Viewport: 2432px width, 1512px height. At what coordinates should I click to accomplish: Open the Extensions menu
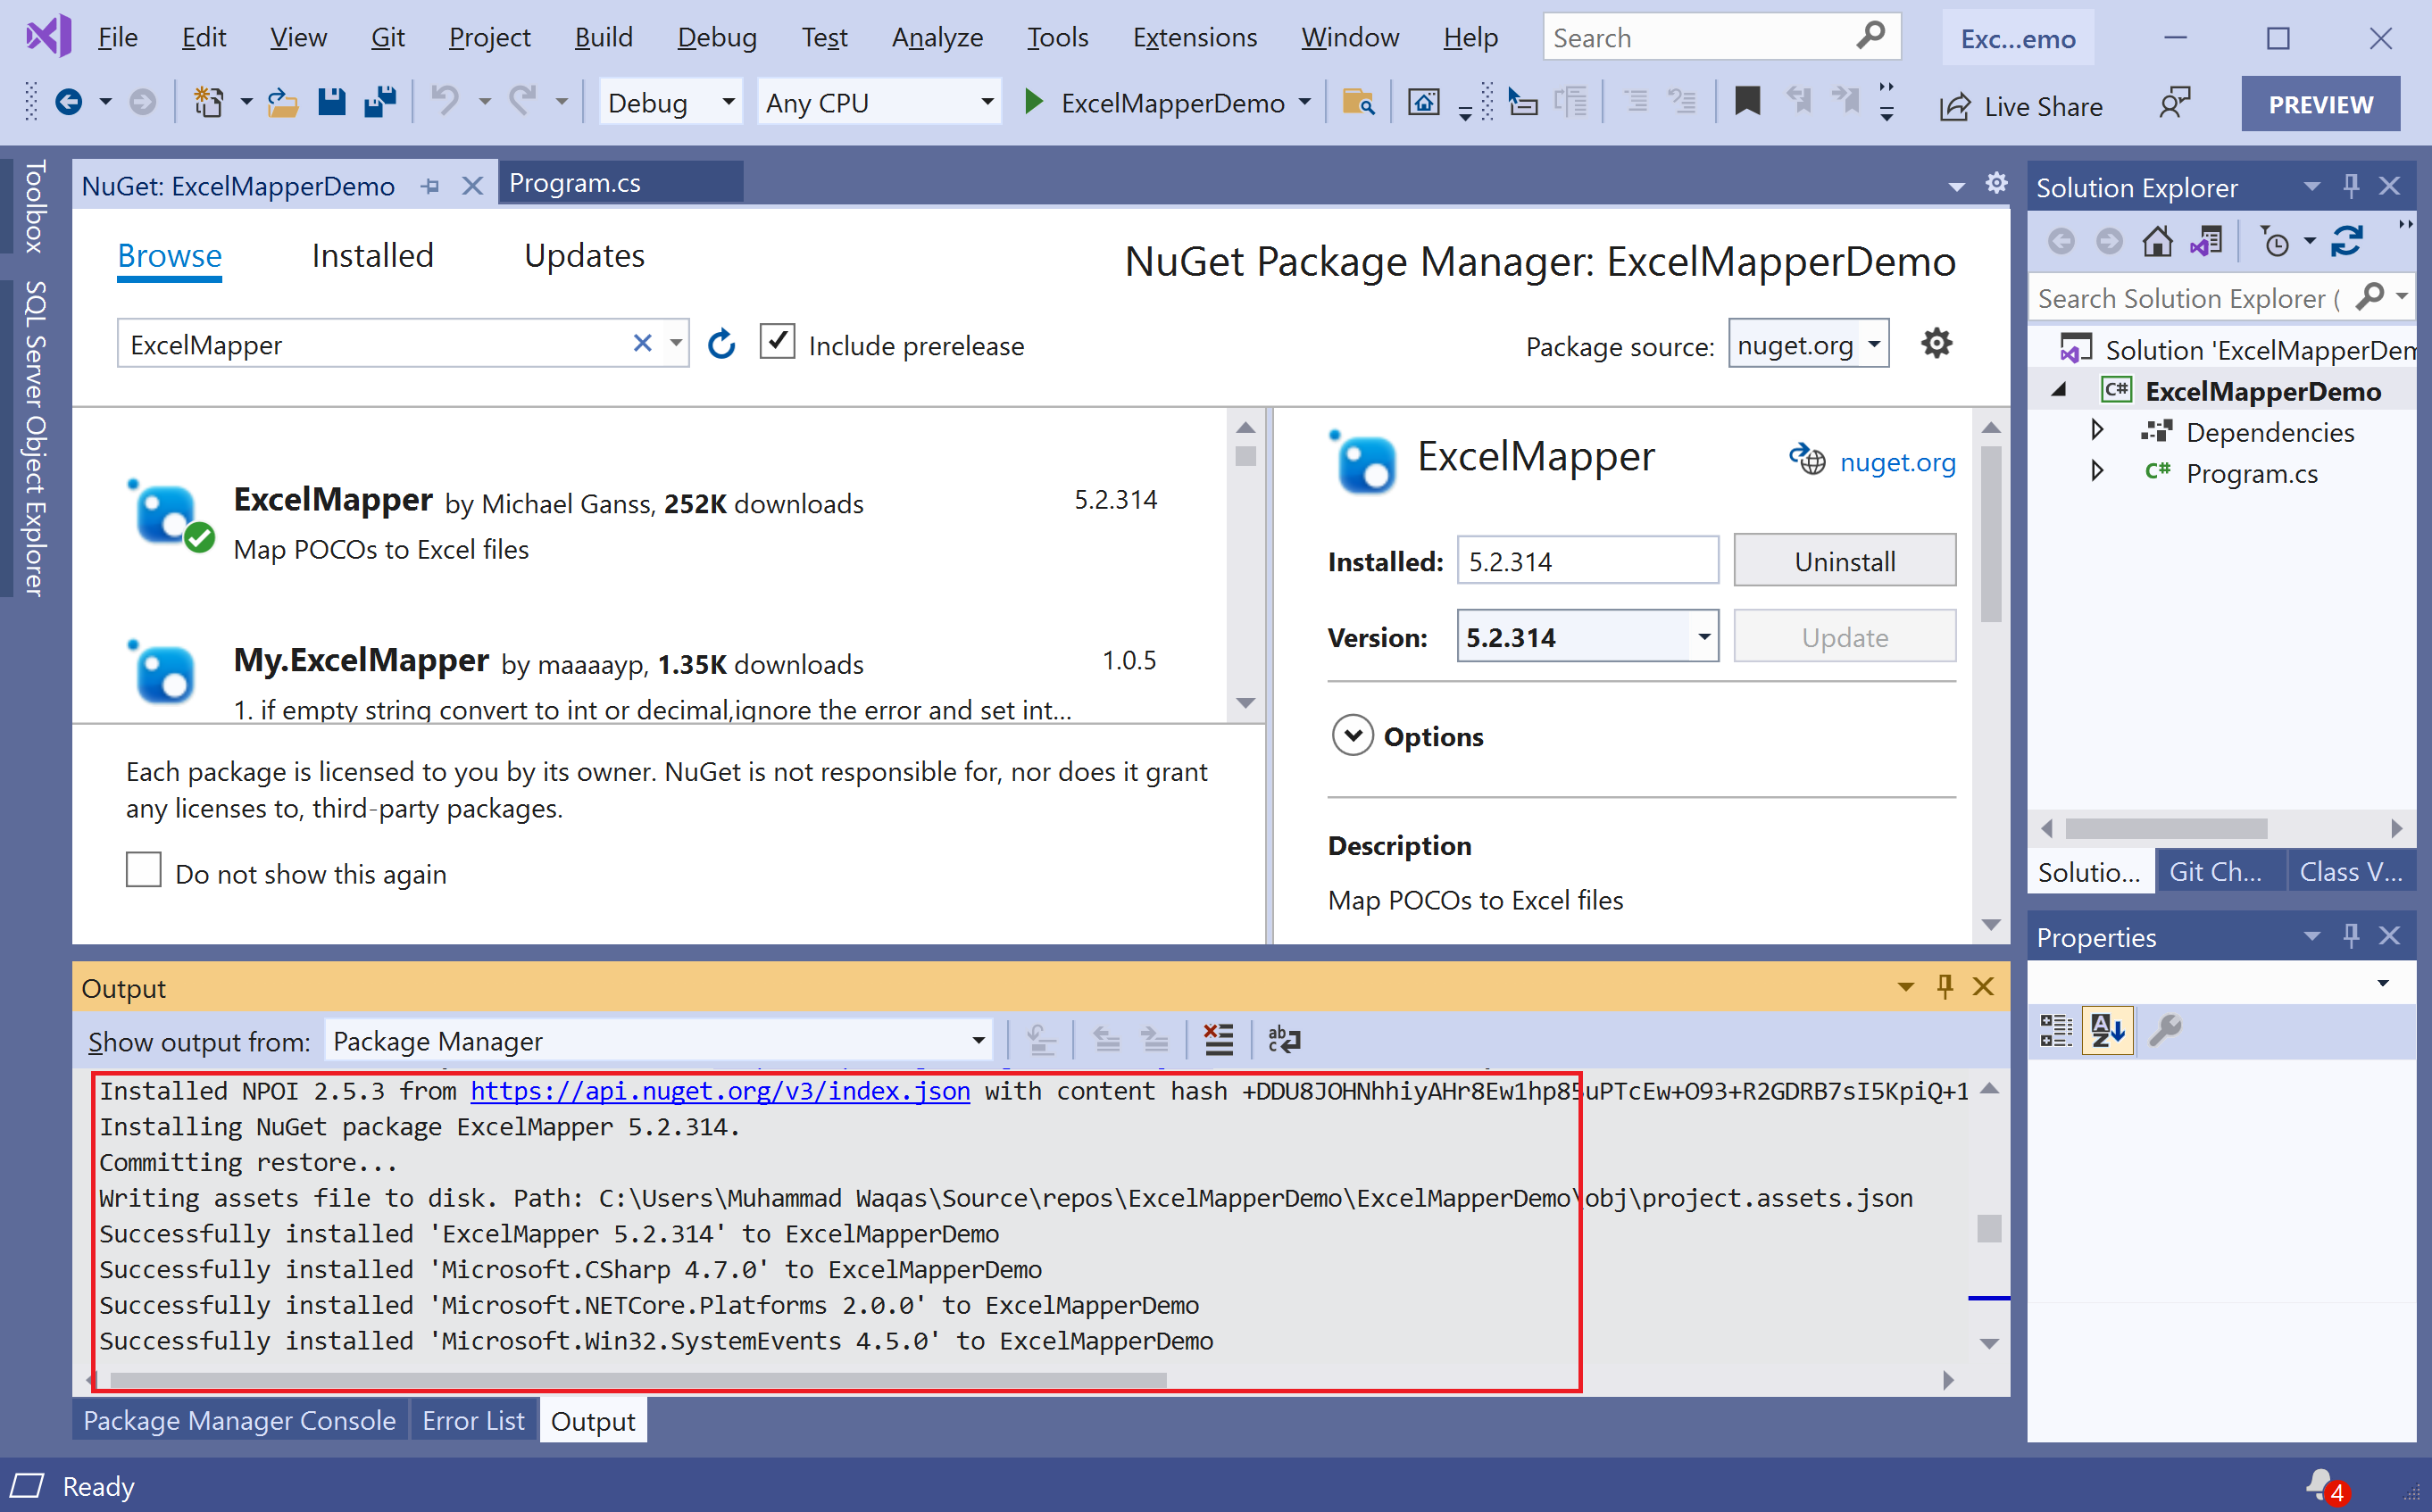(1194, 37)
